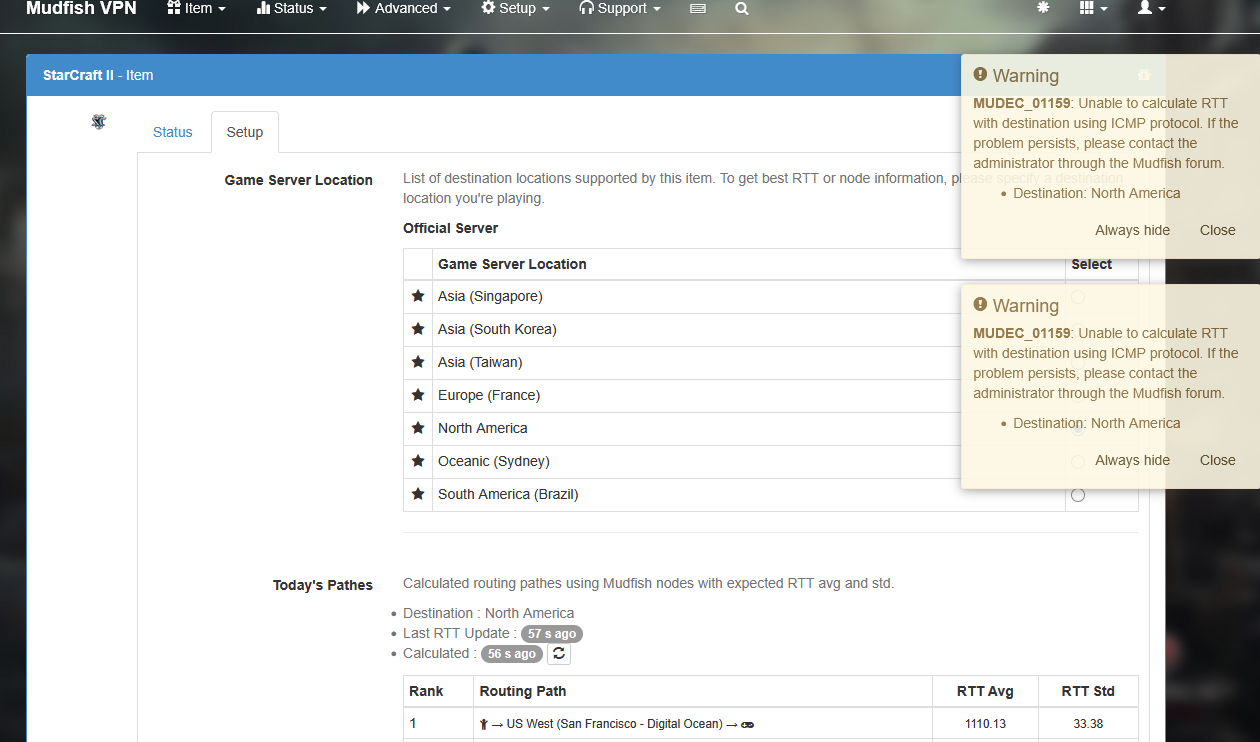The image size is (1260, 742).
Task: Click the Routing Path column header
Action: click(x=523, y=691)
